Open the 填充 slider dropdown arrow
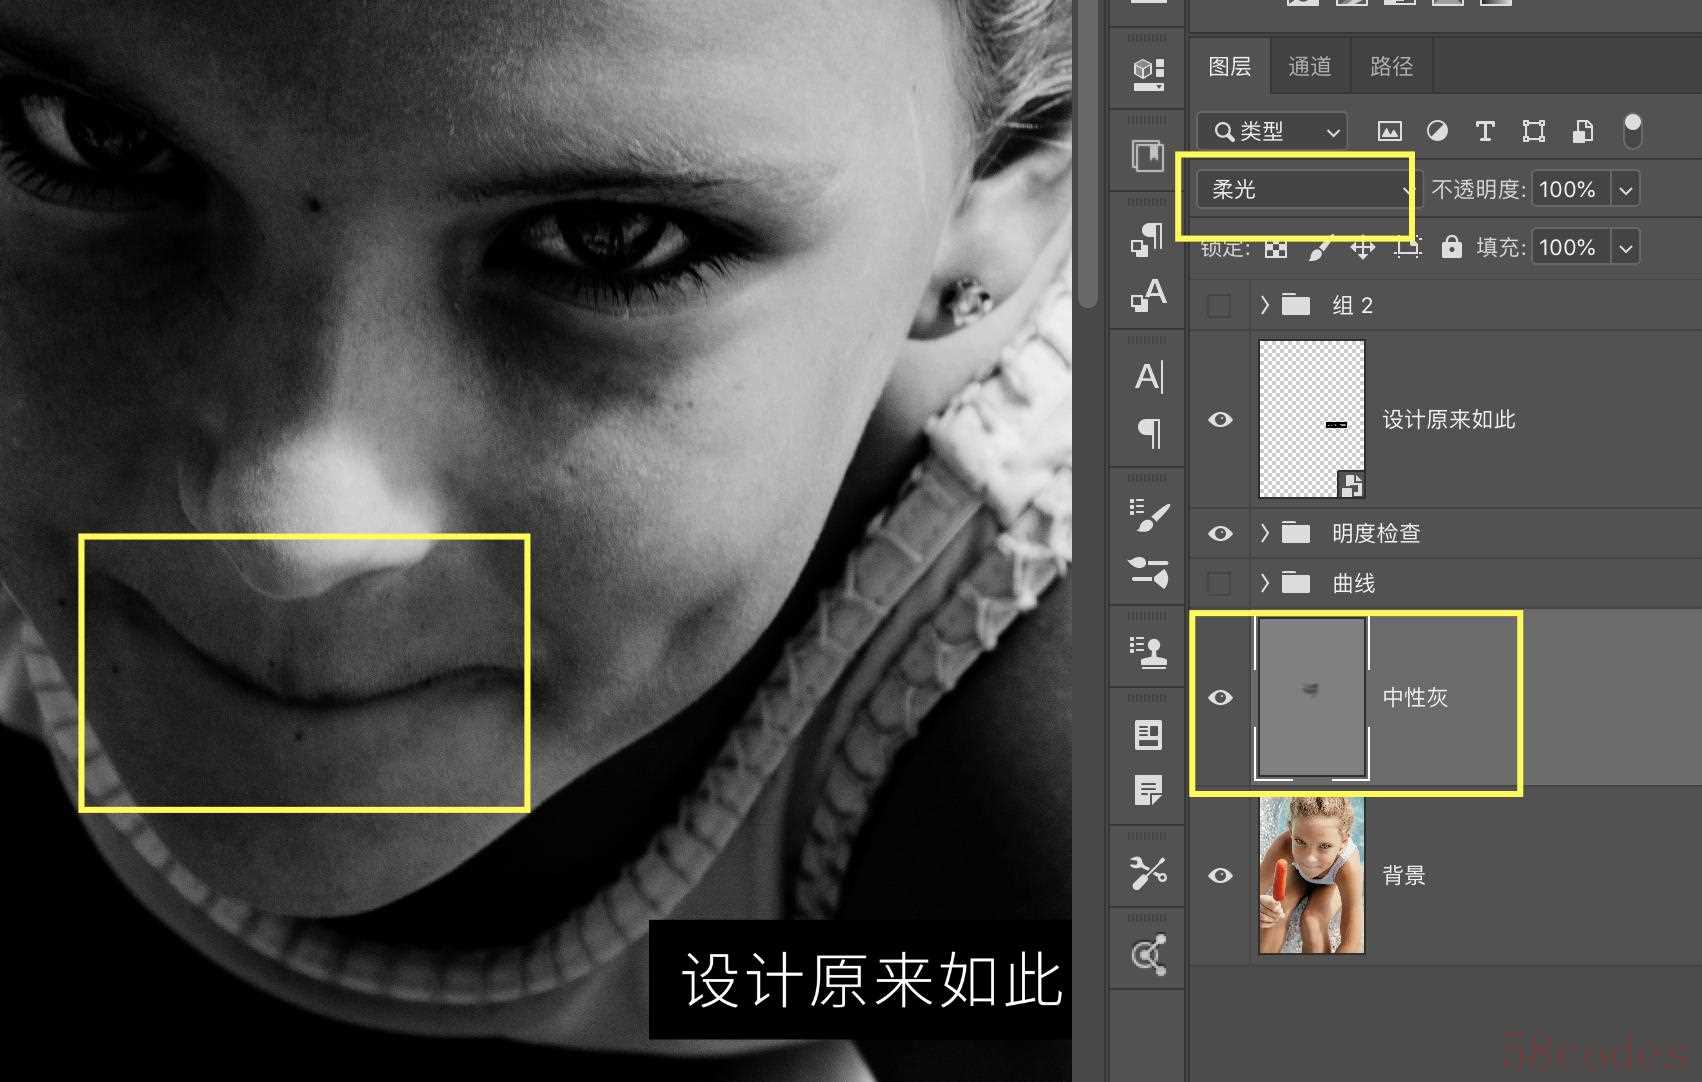The width and height of the screenshot is (1702, 1082). pos(1626,247)
